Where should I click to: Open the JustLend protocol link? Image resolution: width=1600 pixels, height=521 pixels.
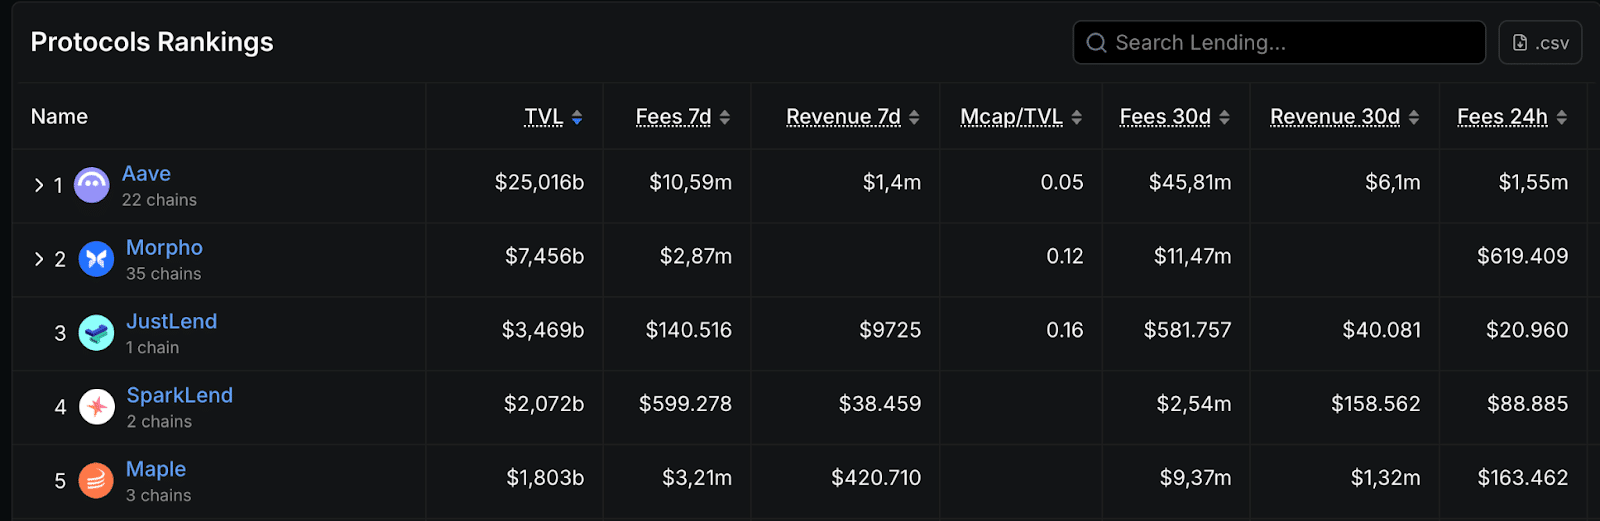pos(171,322)
